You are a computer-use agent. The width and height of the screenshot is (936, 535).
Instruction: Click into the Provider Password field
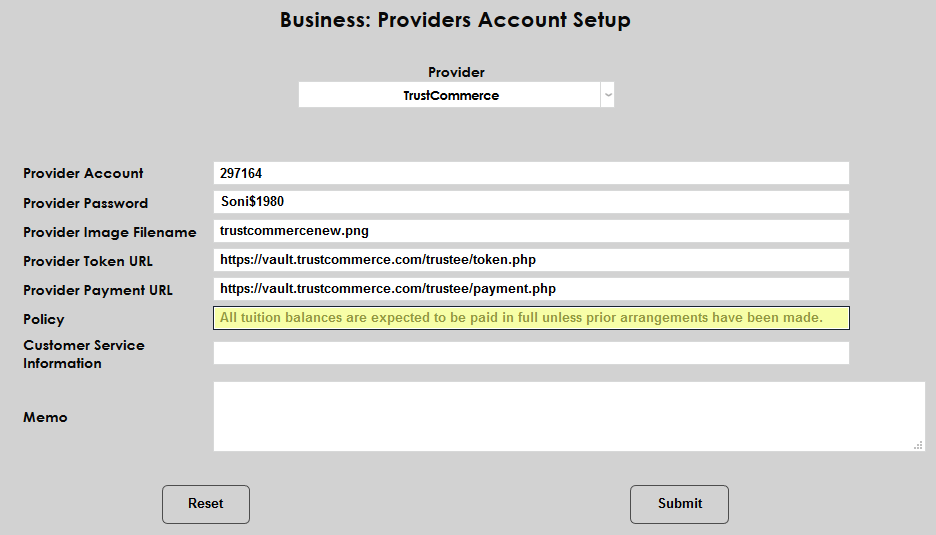pyautogui.click(x=531, y=202)
